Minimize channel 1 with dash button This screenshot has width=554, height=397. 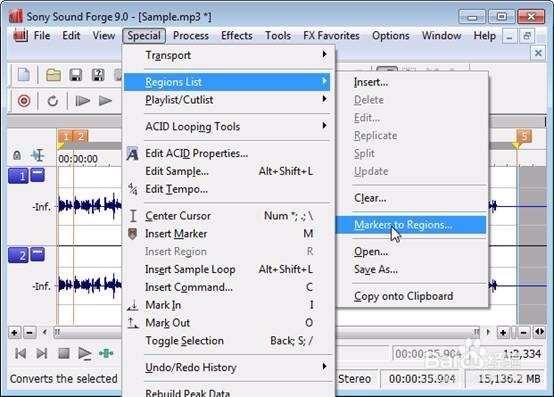coord(37,175)
